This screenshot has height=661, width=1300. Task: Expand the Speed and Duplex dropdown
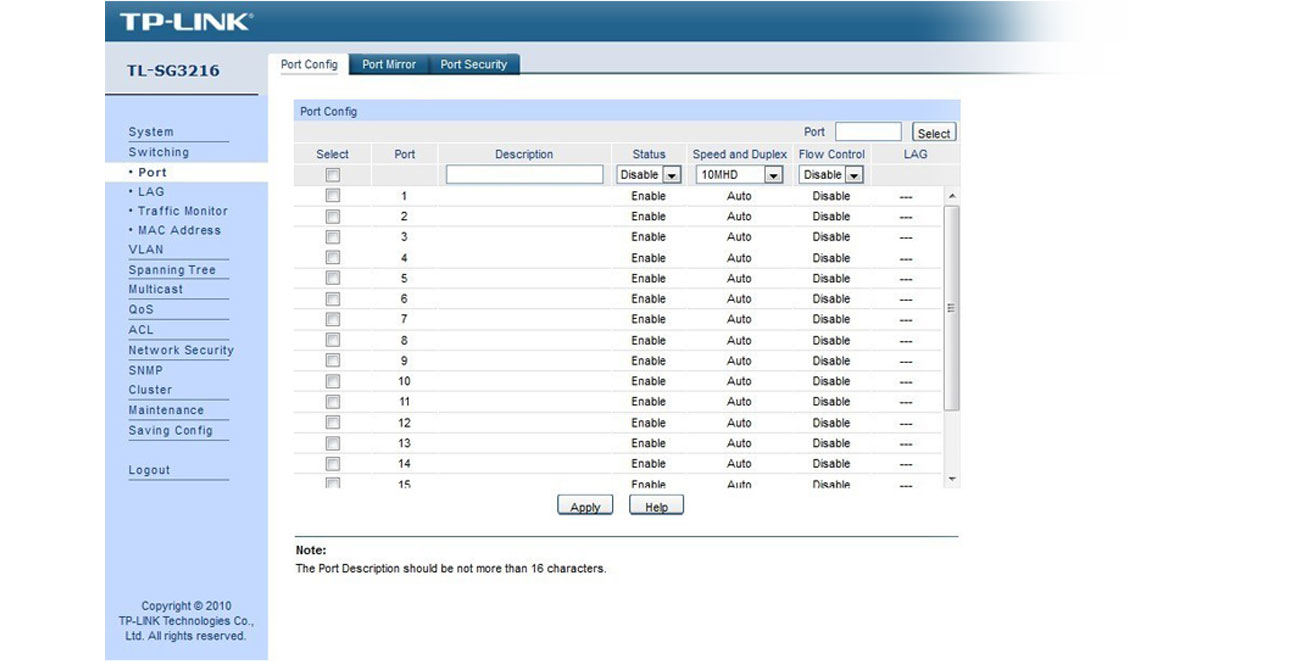coord(739,175)
